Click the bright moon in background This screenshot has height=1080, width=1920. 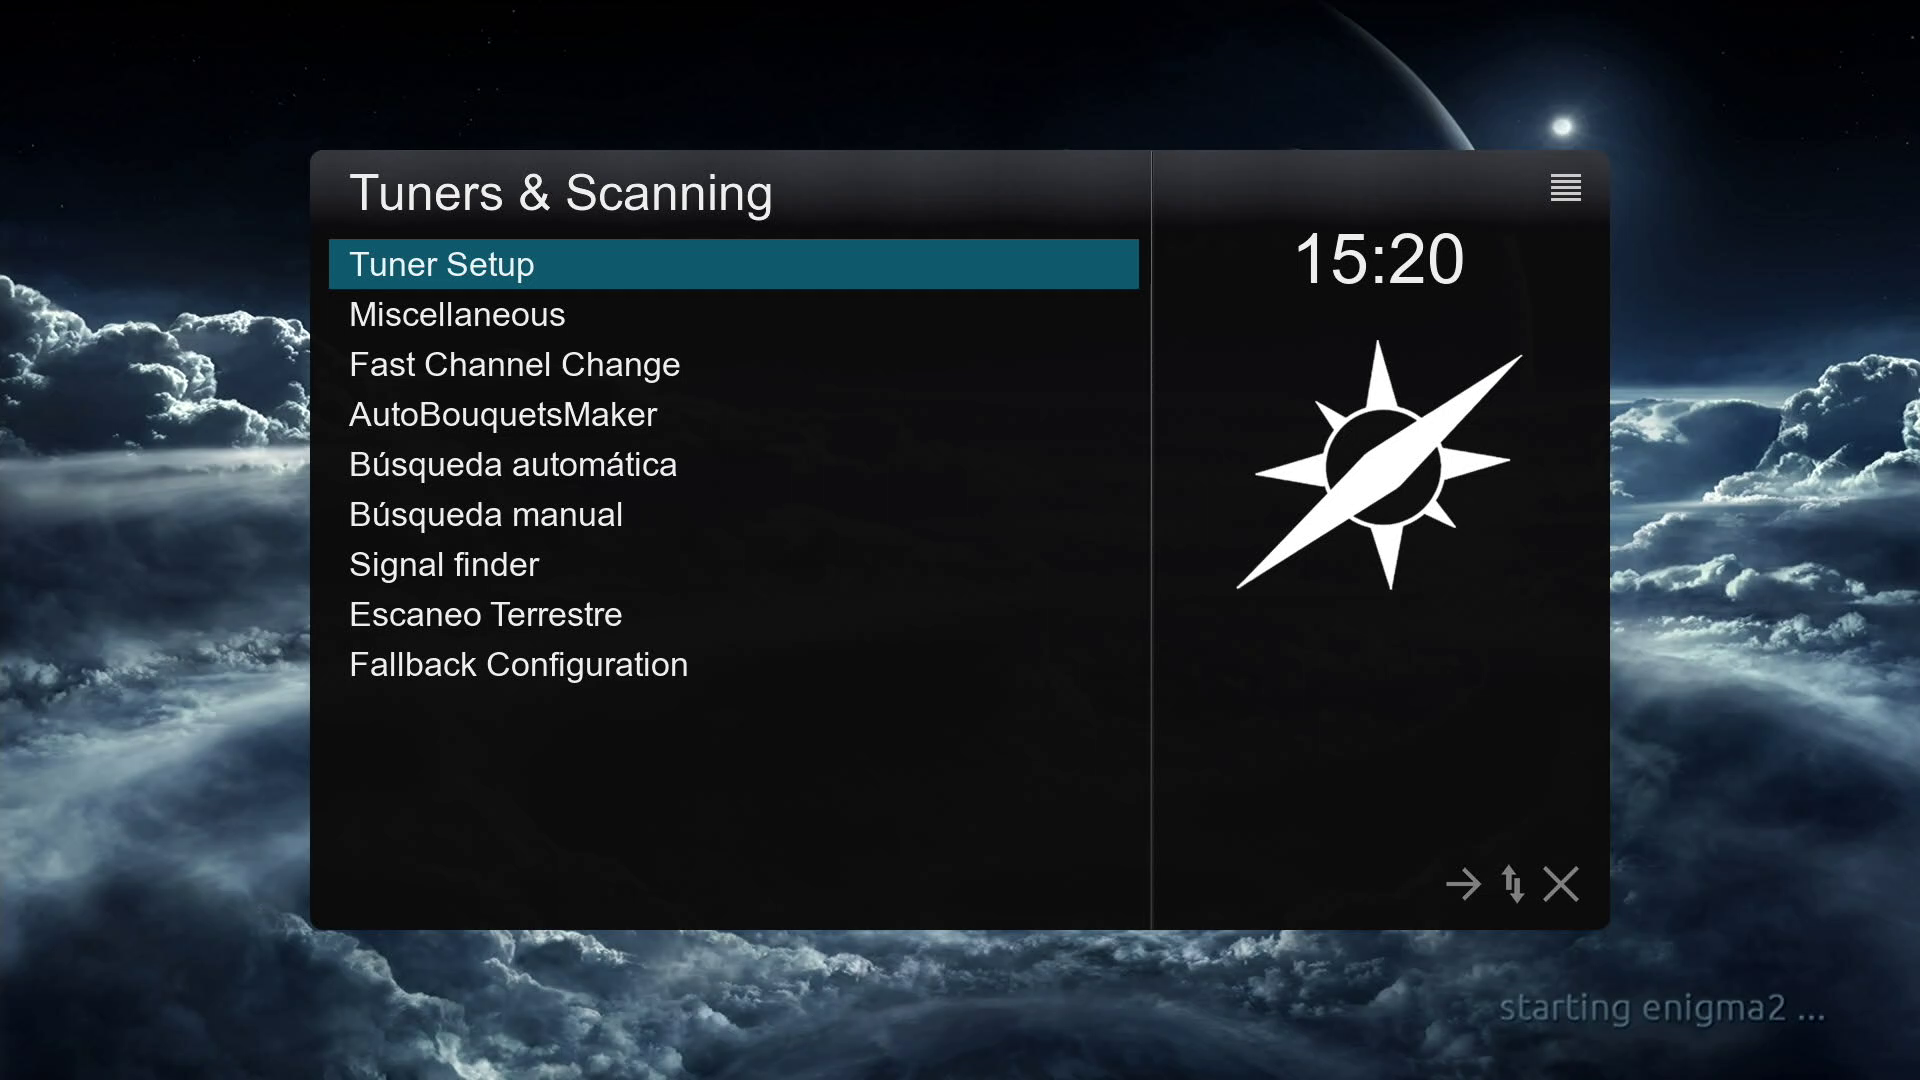pyautogui.click(x=1562, y=126)
